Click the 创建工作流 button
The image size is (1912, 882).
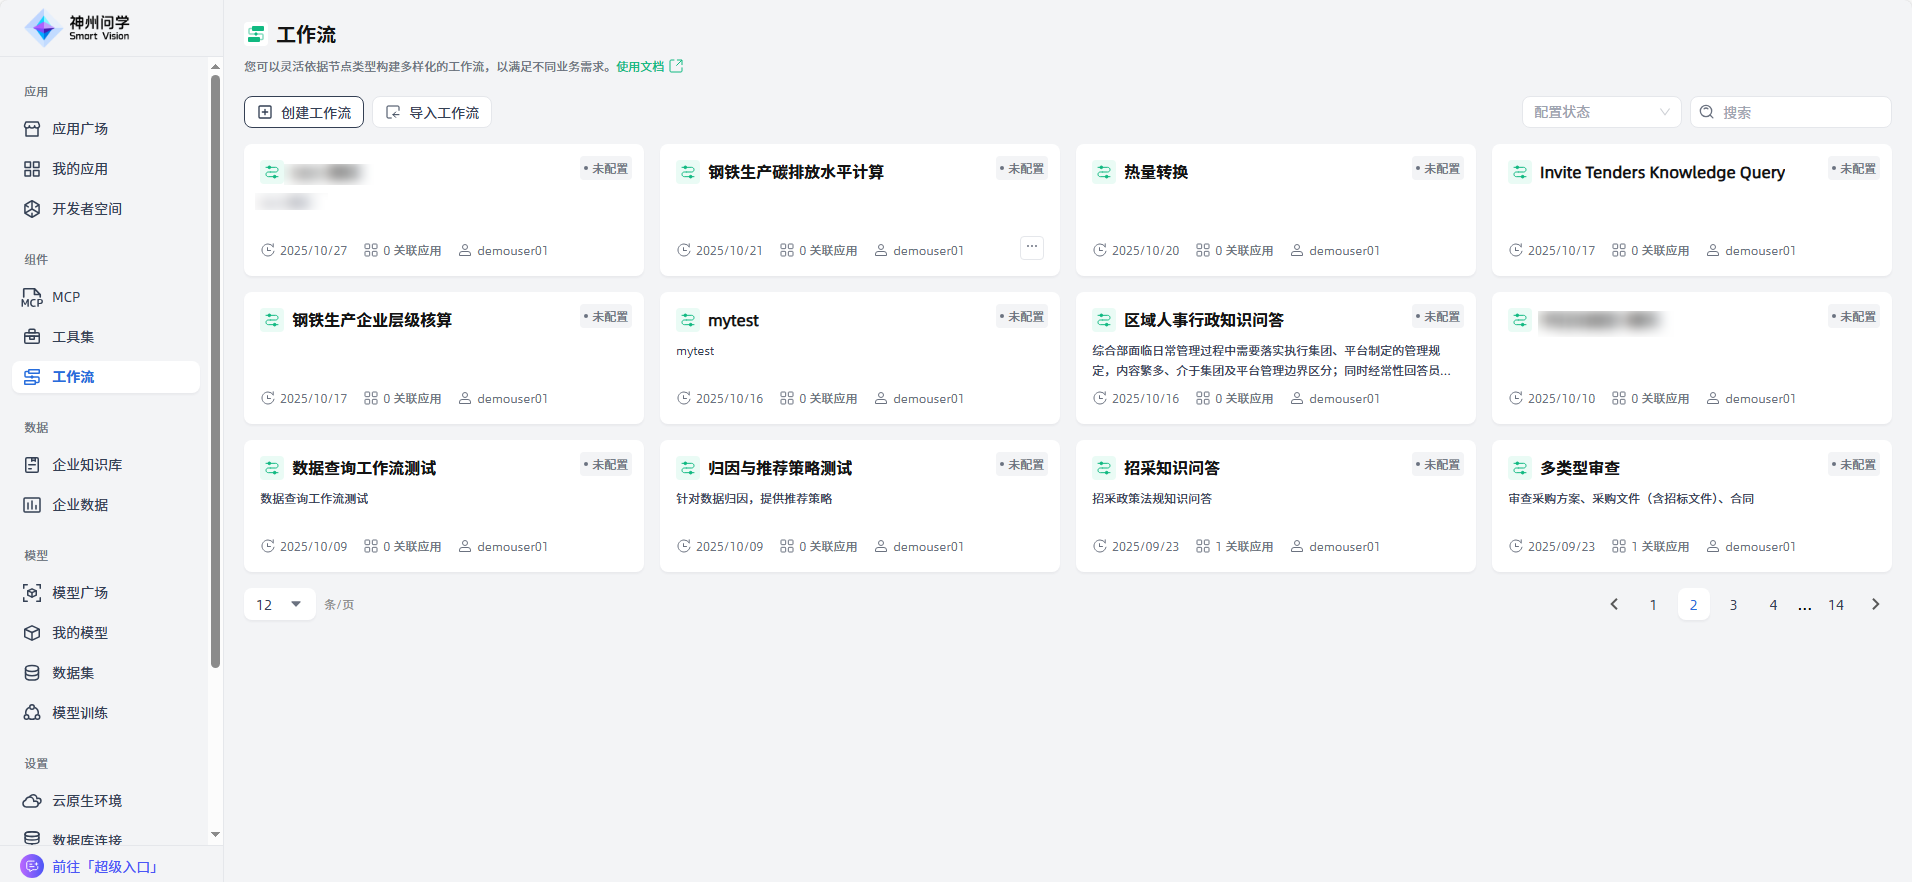[304, 112]
